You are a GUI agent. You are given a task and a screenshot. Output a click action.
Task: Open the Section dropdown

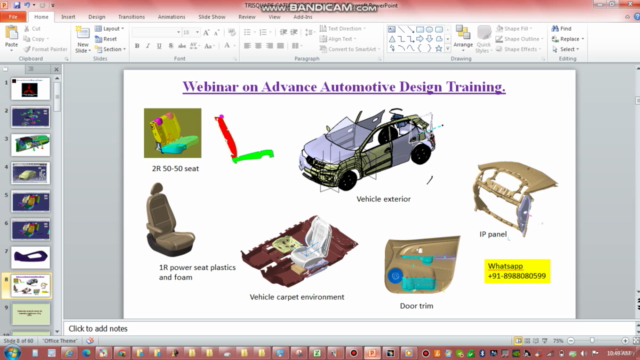[x=110, y=49]
